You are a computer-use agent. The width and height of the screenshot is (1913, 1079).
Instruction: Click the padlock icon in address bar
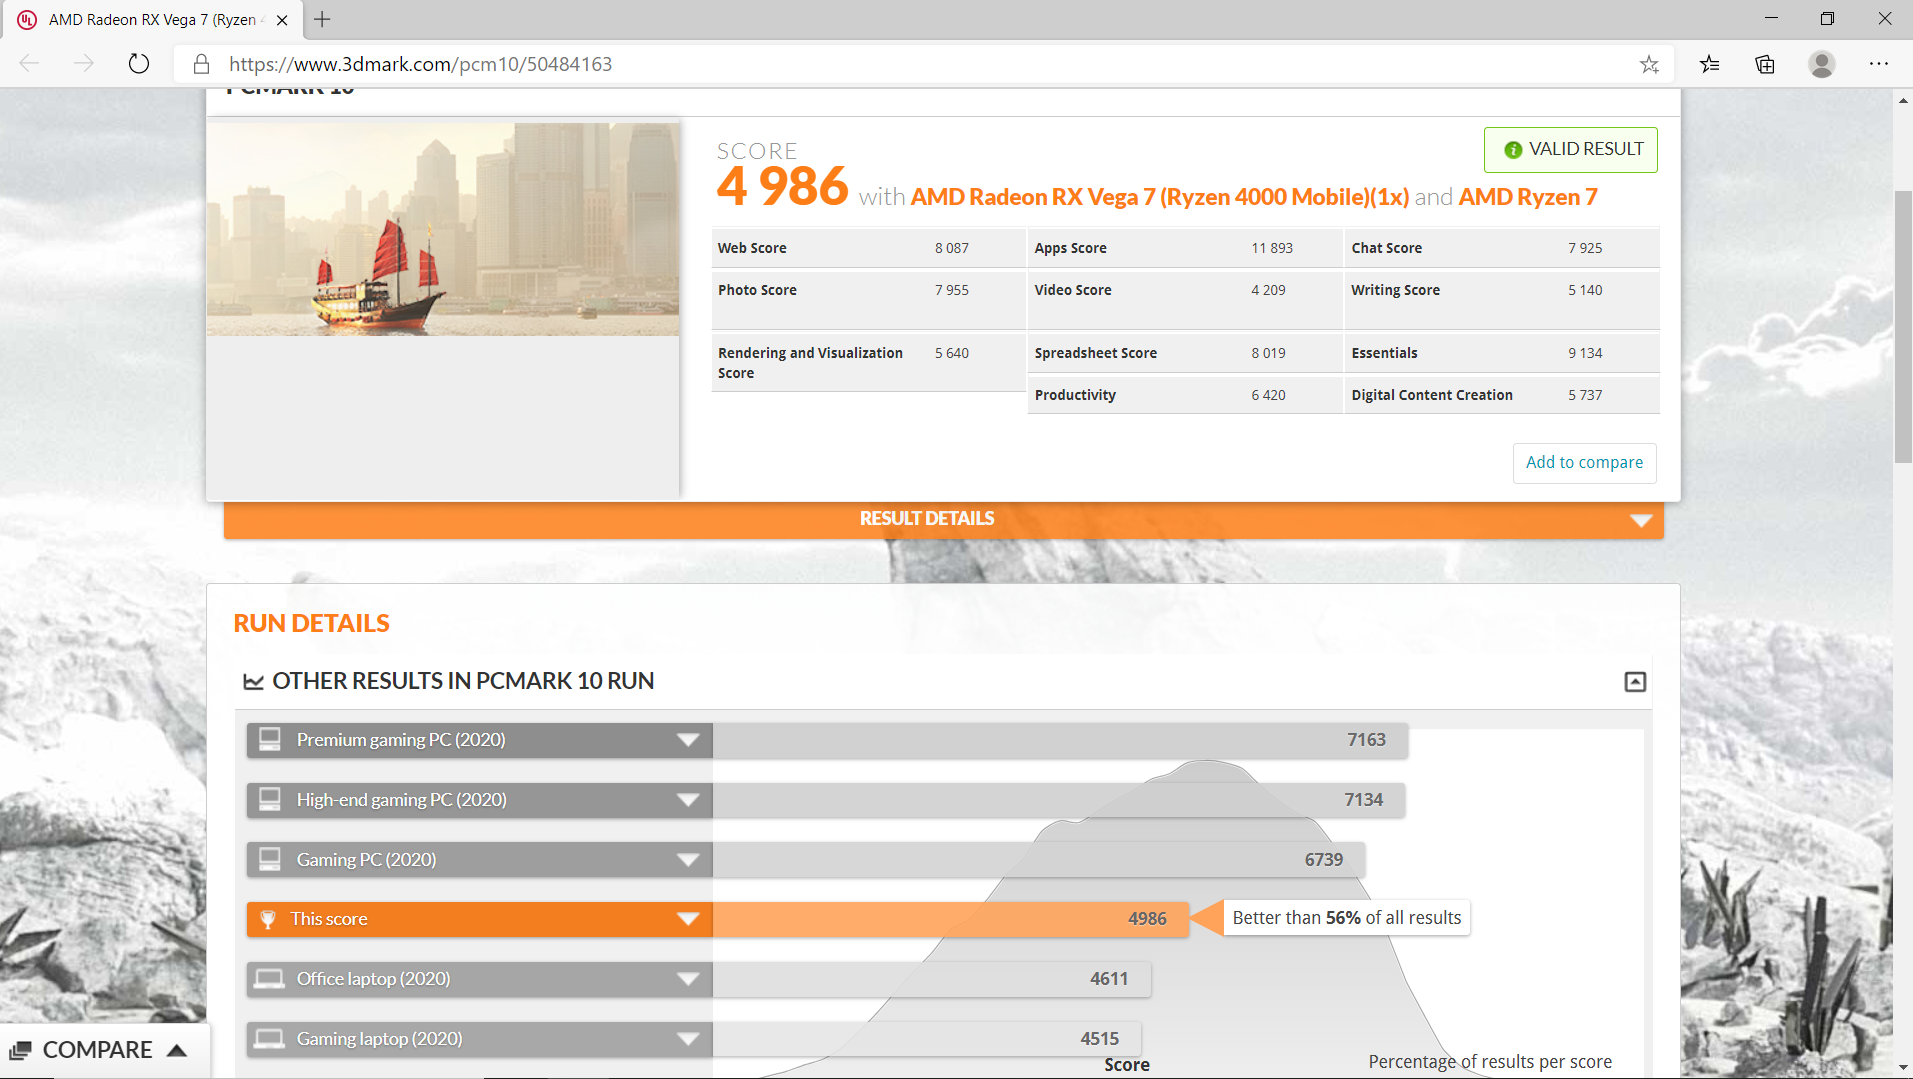click(x=200, y=64)
